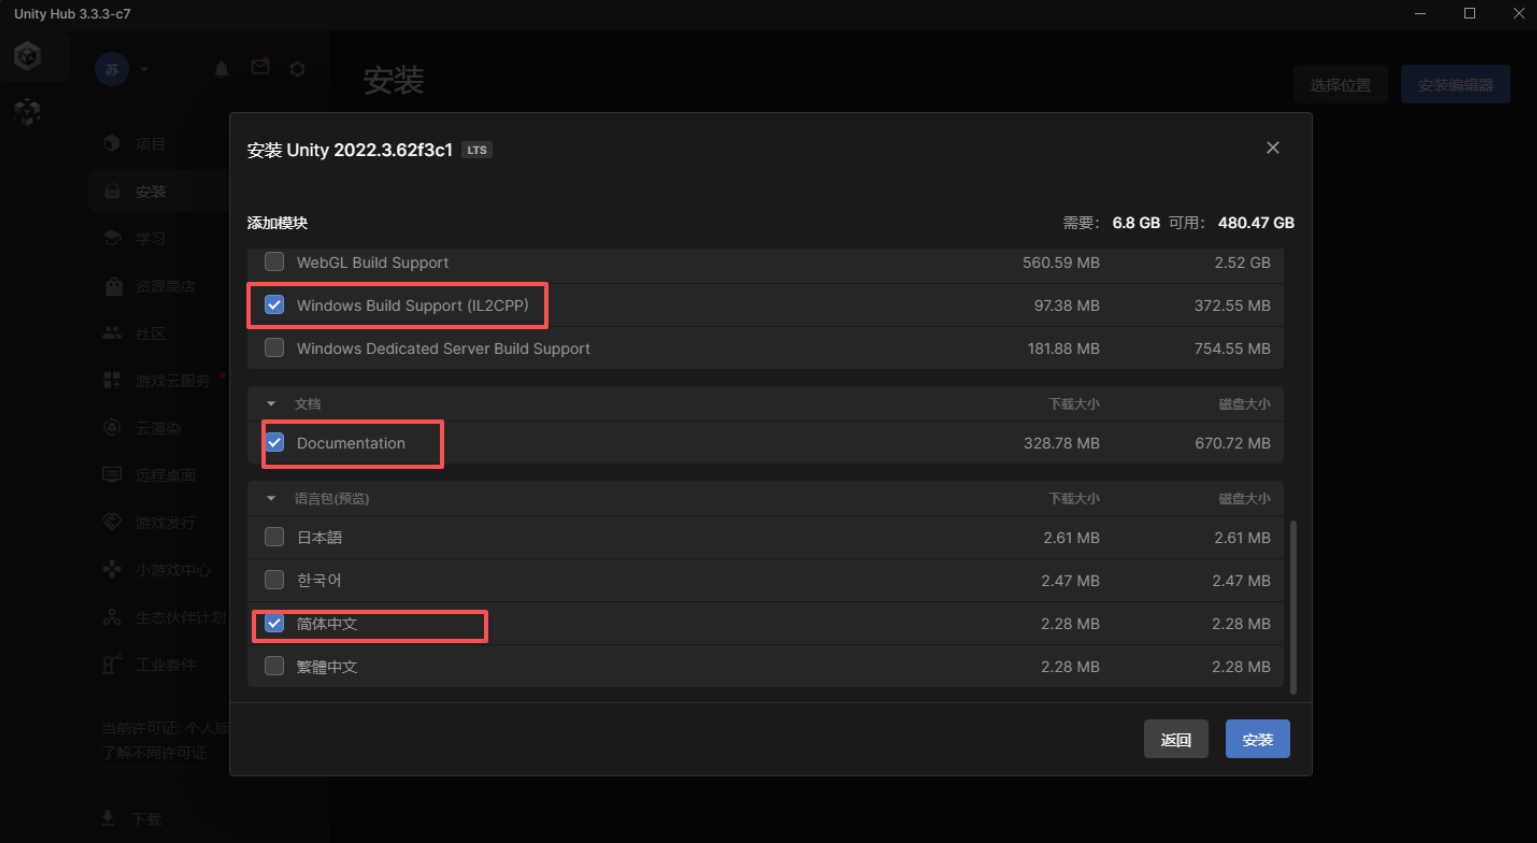This screenshot has width=1537, height=843.
Task: Click the user avatar icon
Action: coord(112,69)
